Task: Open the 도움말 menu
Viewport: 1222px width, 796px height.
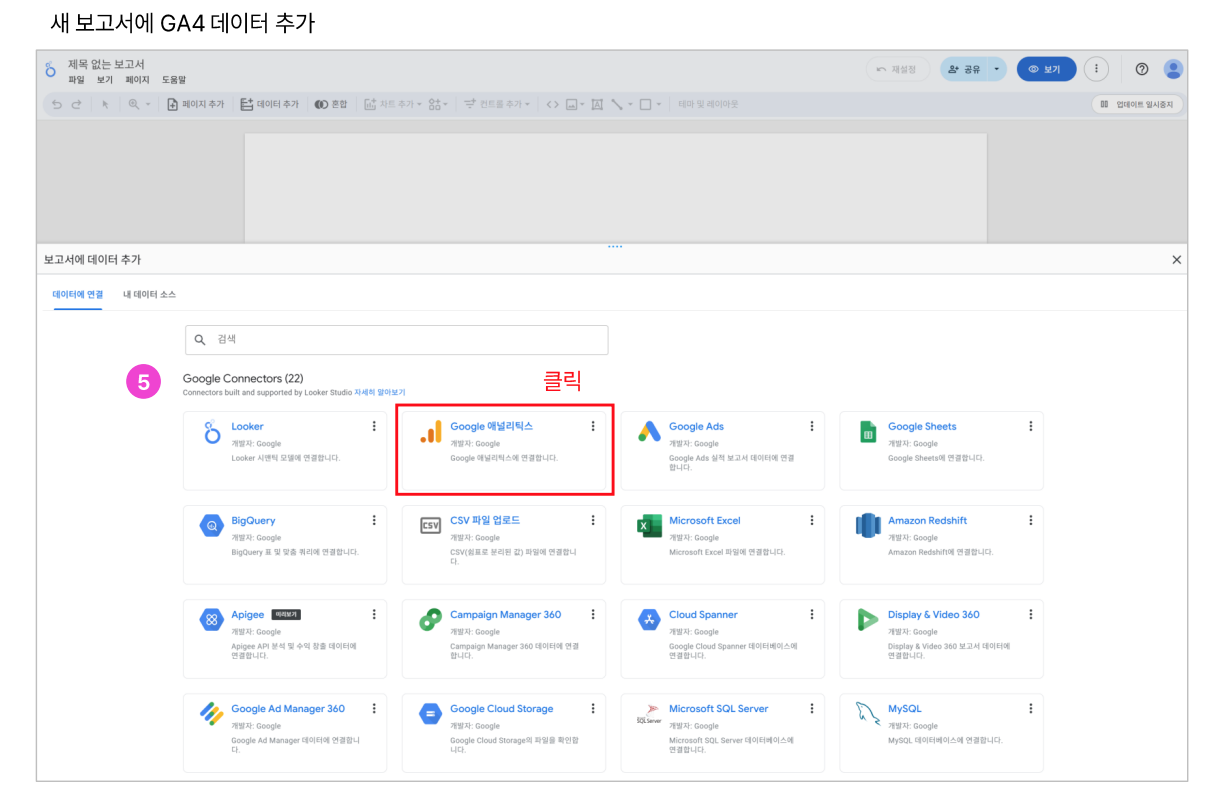Action: point(174,80)
